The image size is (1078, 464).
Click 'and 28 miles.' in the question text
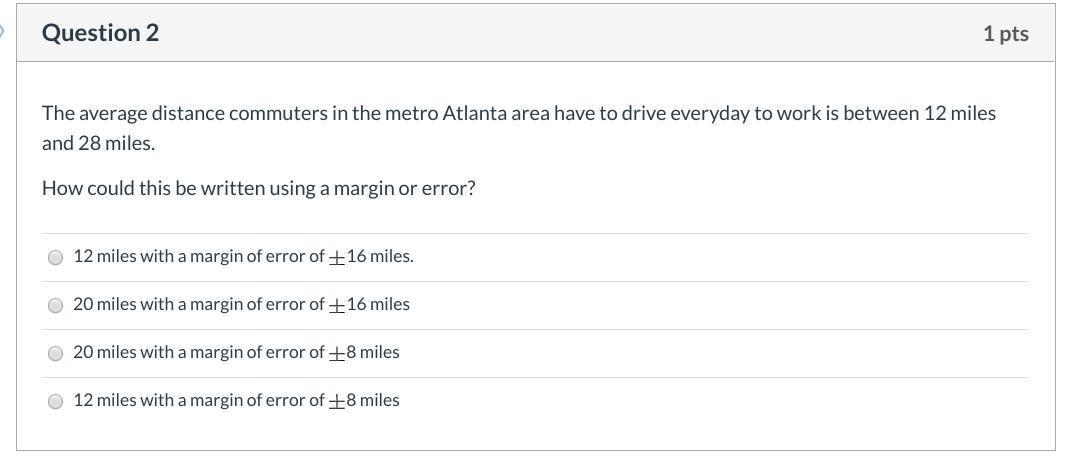tap(99, 144)
